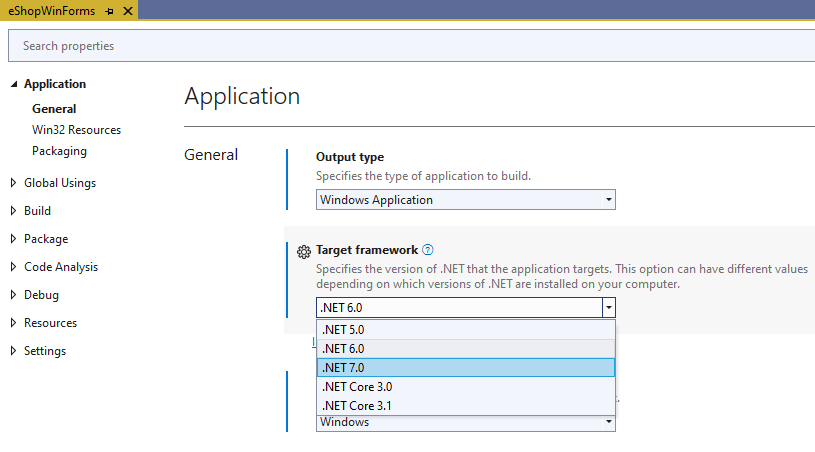Pin the eShopWinForms tab
Screen dimensions: 815x452
[x=109, y=11]
